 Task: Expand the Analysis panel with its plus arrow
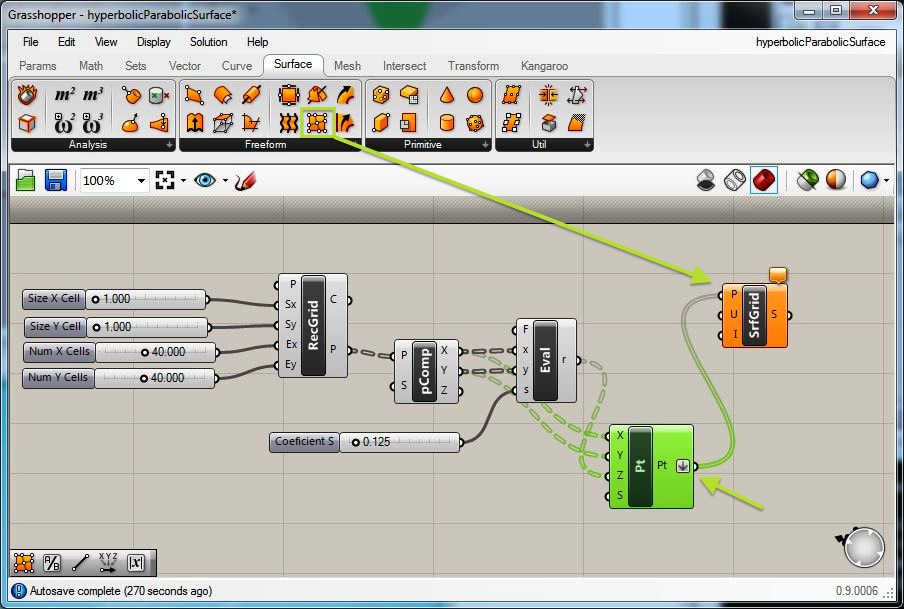pyautogui.click(x=169, y=145)
